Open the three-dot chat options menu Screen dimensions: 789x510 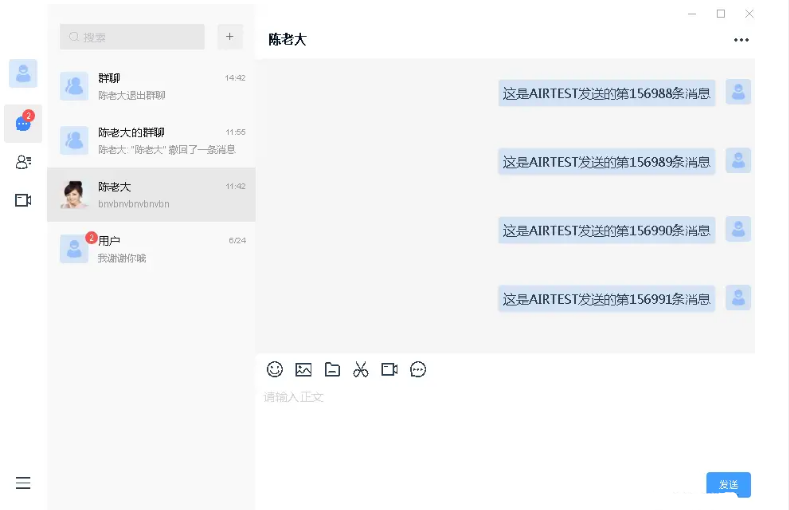741,40
